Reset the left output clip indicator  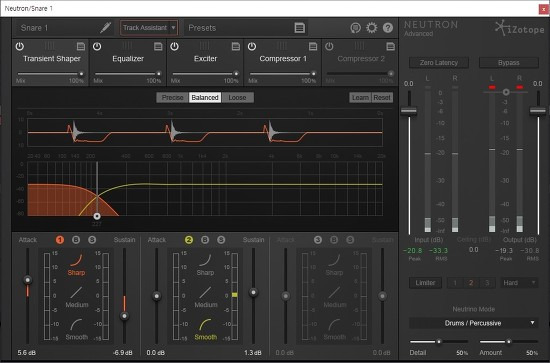pyautogui.click(x=492, y=87)
